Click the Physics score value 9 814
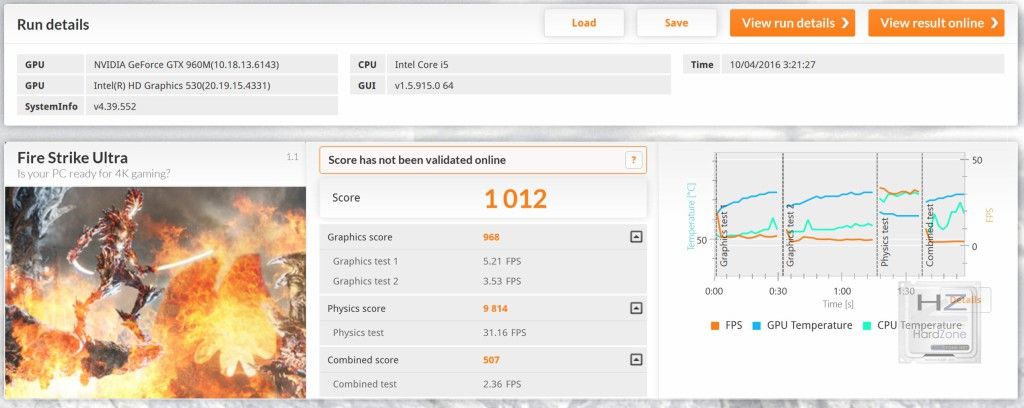The image size is (1024, 408). tap(495, 308)
